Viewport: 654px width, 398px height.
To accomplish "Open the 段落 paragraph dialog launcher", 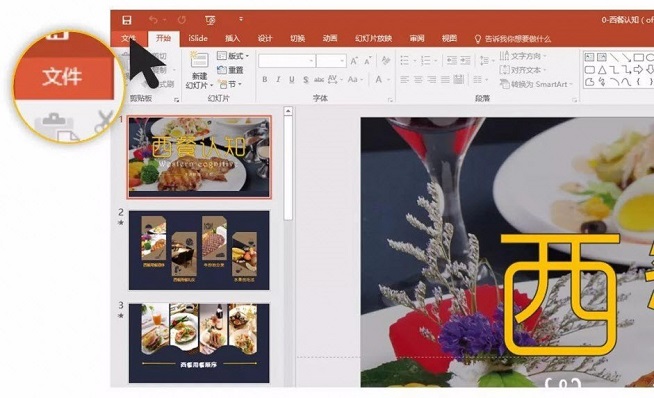I will 575,100.
